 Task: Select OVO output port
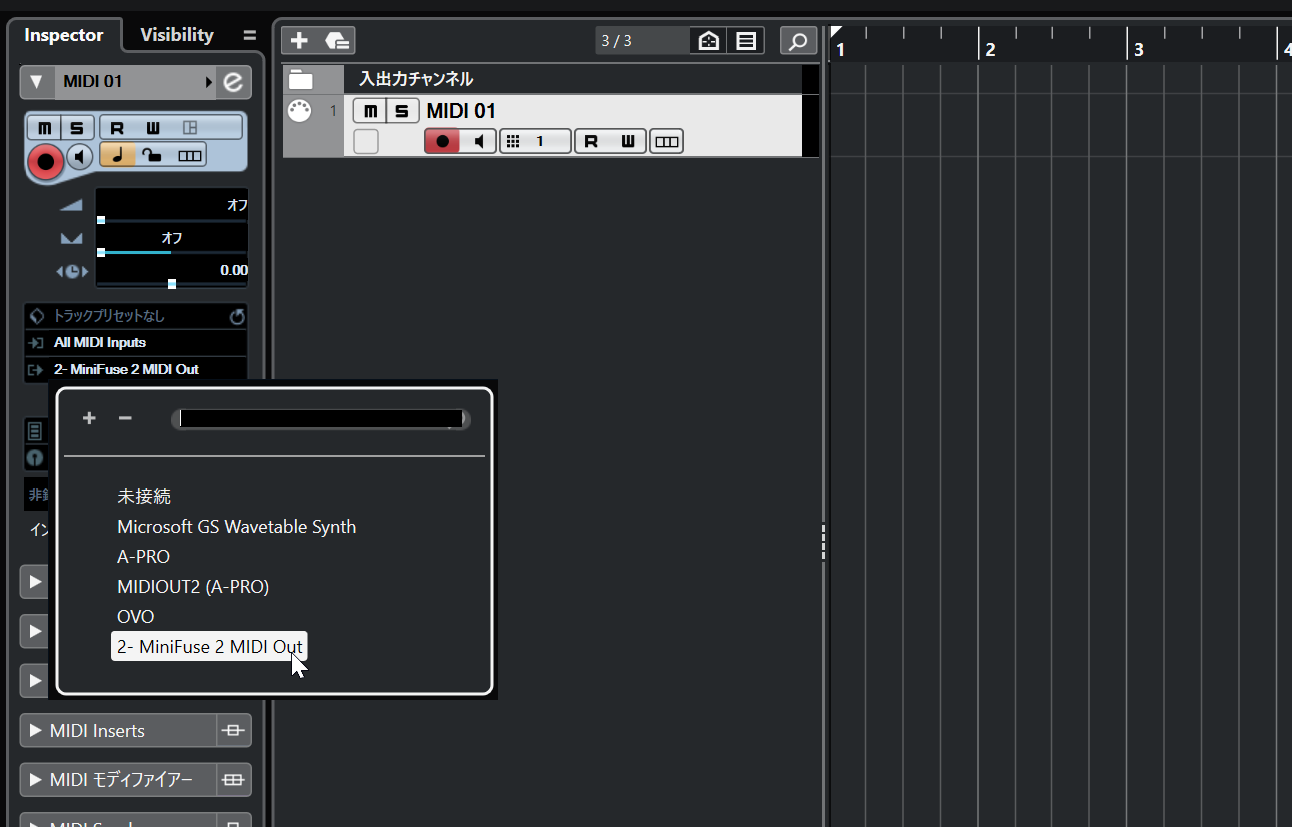pyautogui.click(x=136, y=617)
